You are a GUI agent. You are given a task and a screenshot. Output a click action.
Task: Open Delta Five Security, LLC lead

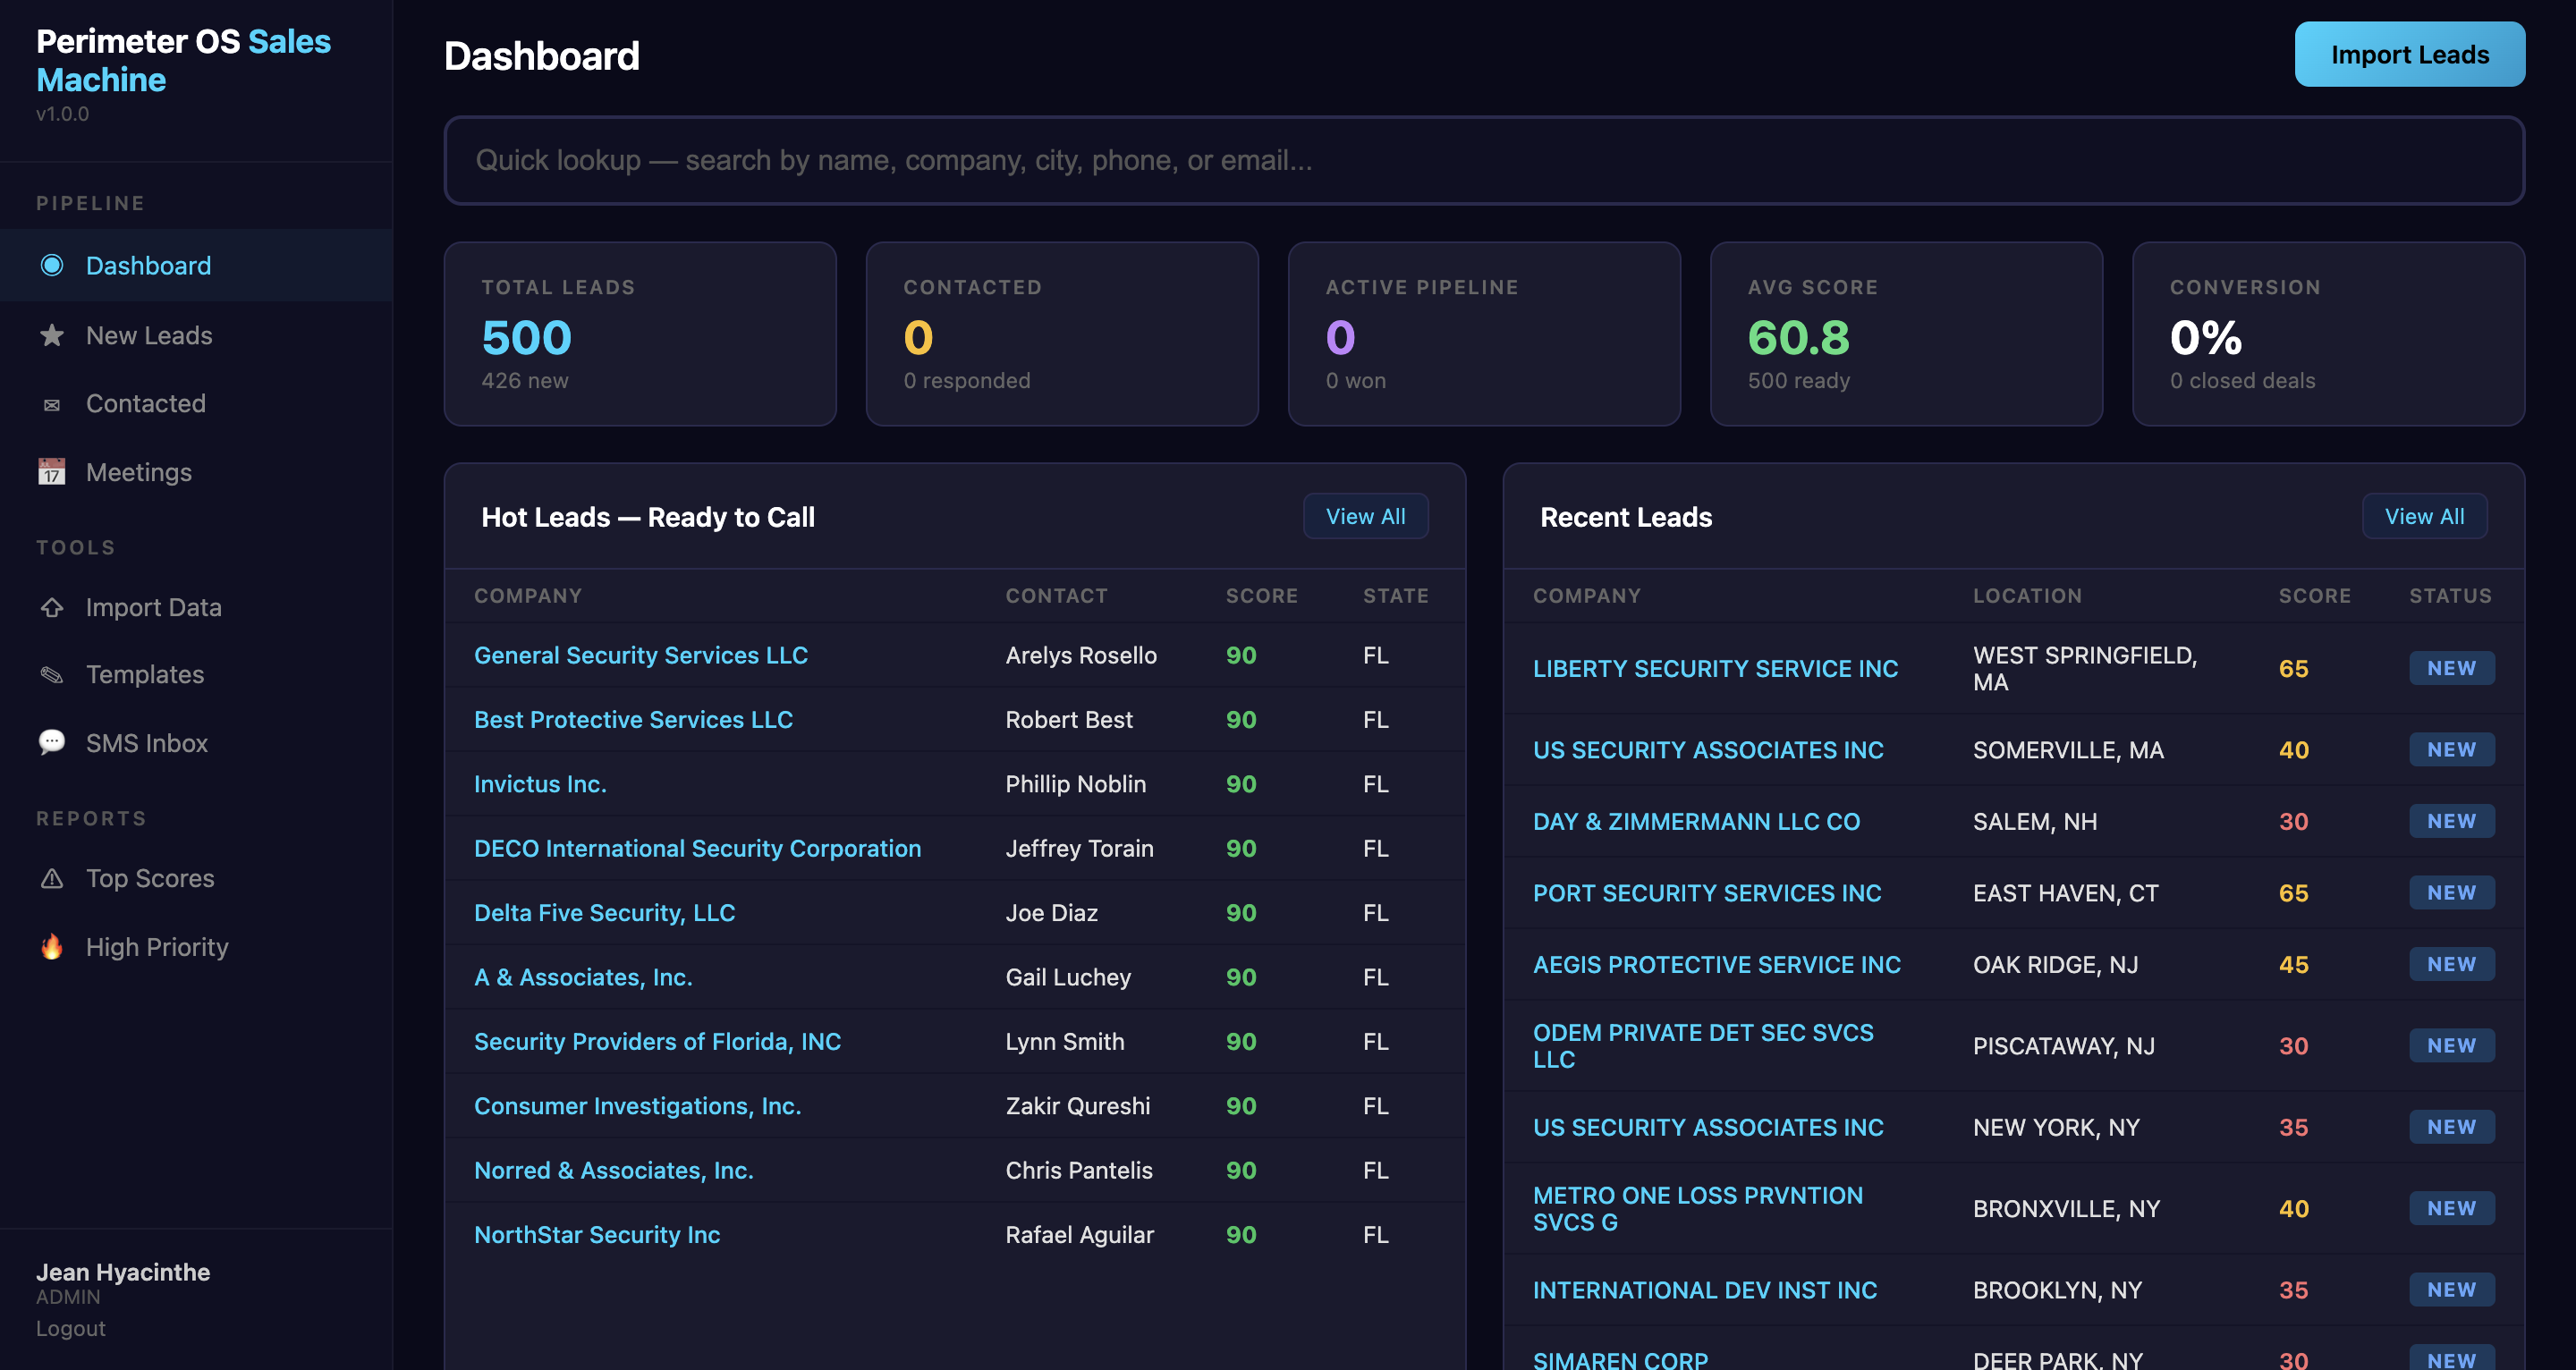point(604,912)
